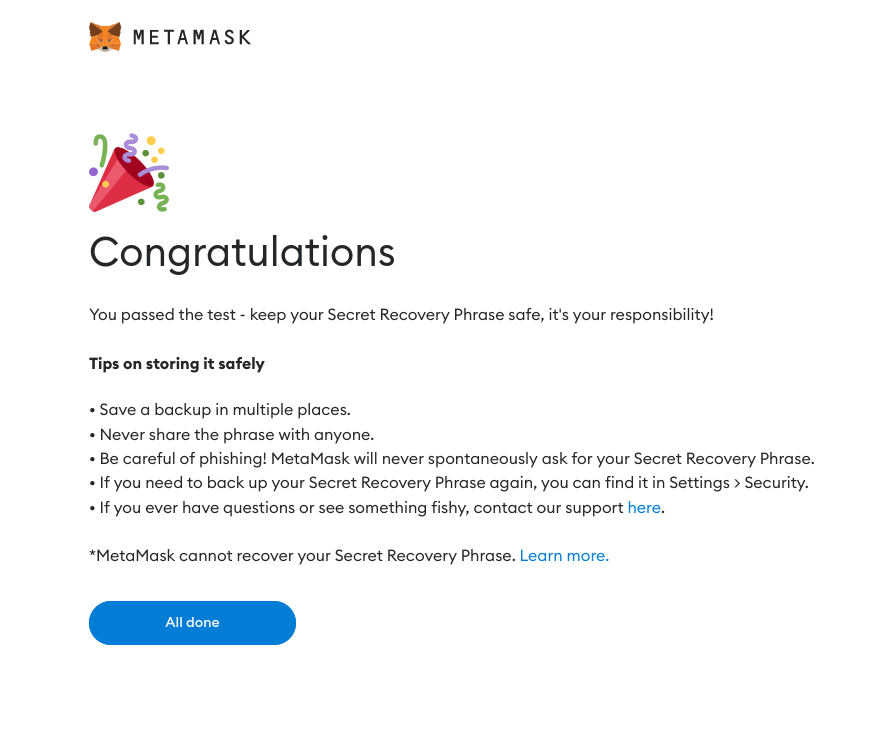This screenshot has width=885, height=751.
Task: Click the party popper celebration emoji
Action: tap(129, 172)
